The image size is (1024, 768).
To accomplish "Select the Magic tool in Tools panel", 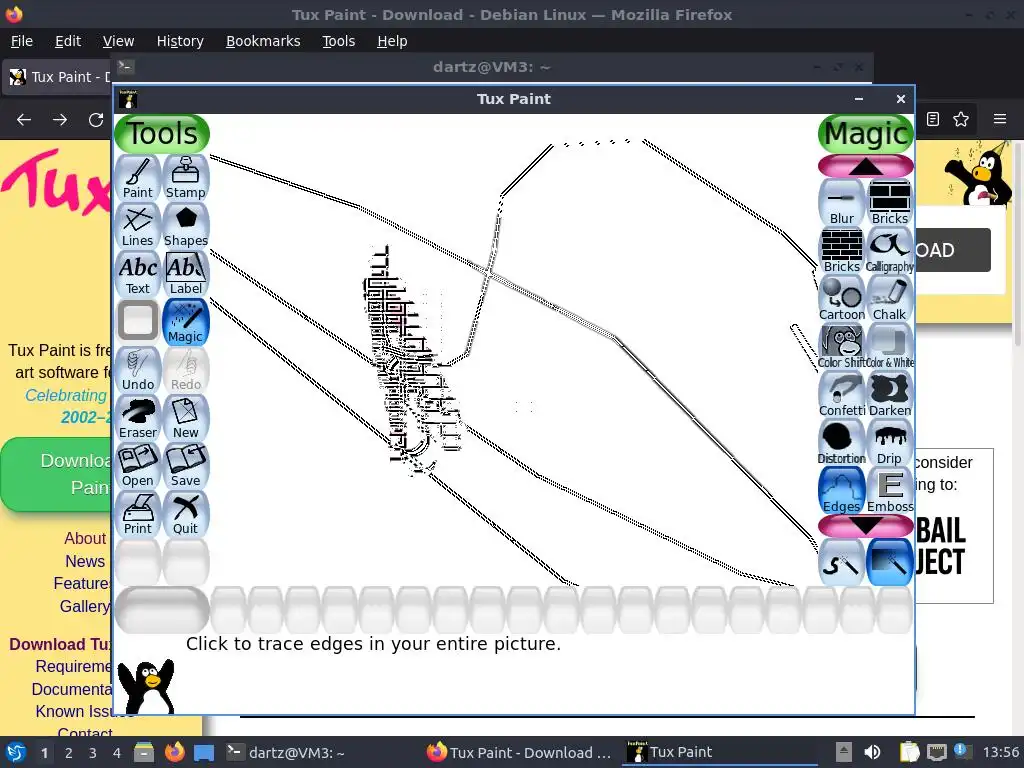I will click(x=185, y=322).
